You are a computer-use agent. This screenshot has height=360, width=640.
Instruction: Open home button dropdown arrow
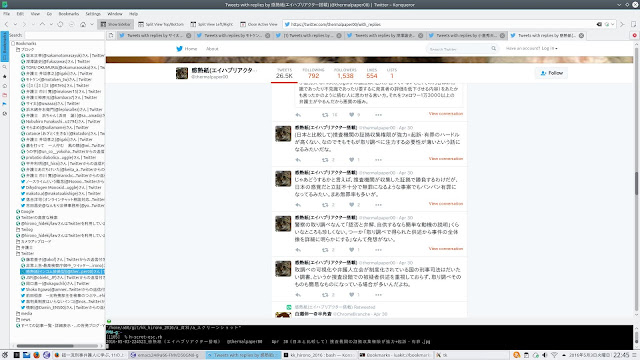[92, 24]
